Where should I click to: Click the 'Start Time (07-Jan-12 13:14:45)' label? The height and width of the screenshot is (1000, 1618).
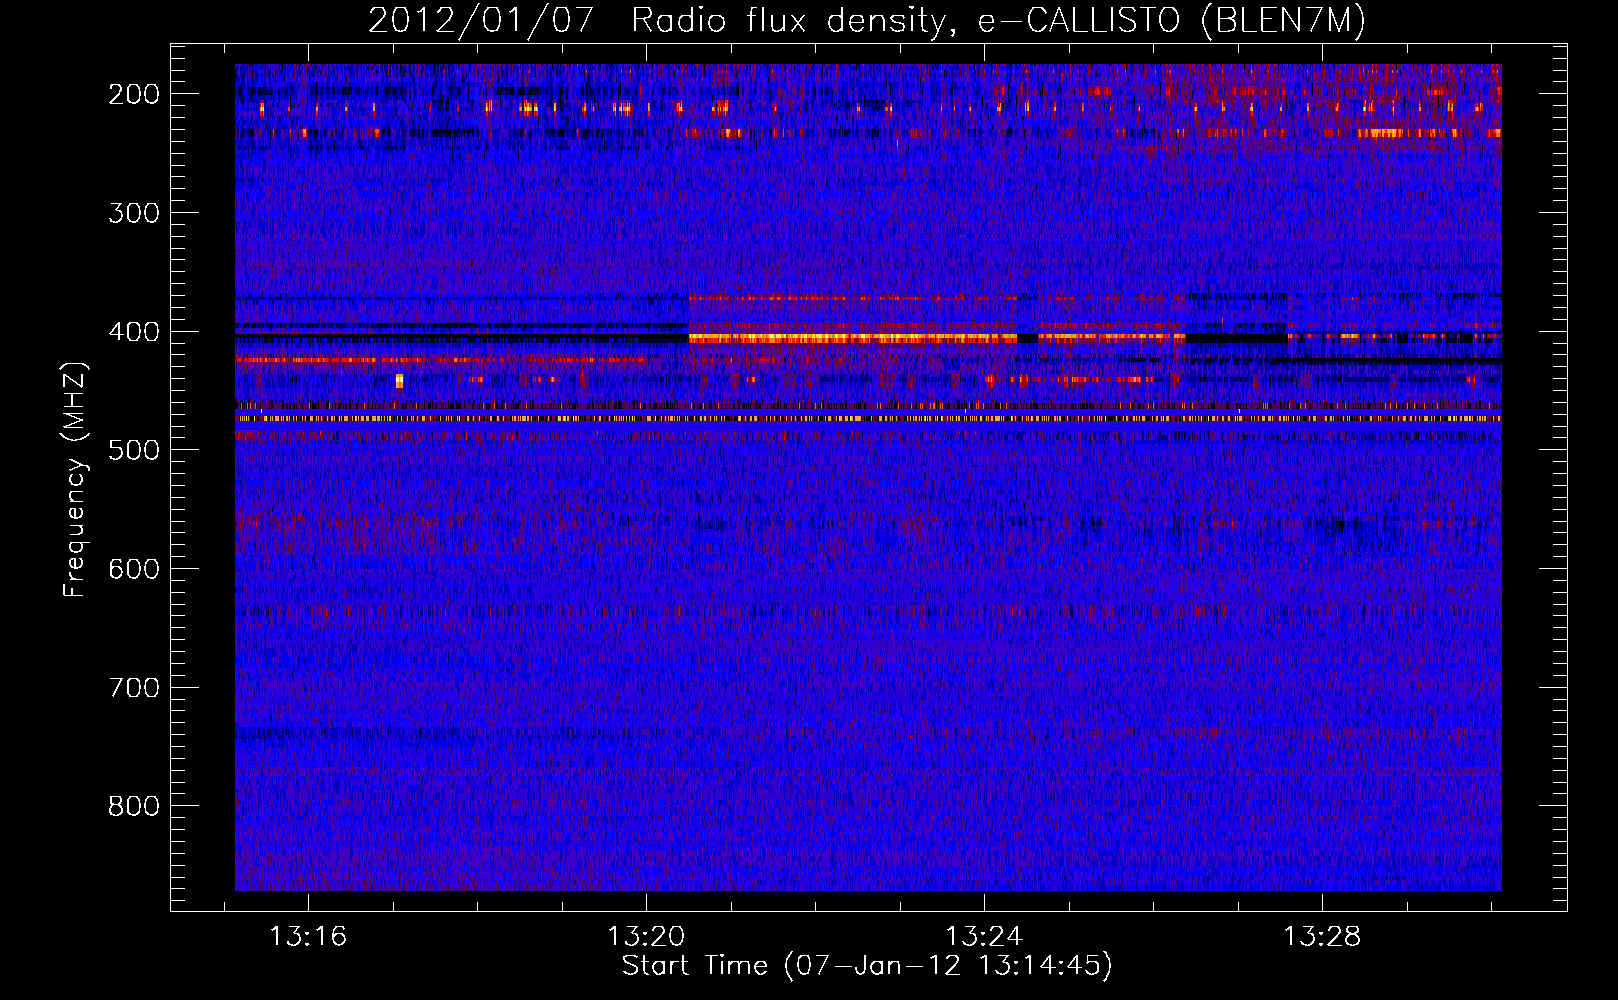(866, 966)
